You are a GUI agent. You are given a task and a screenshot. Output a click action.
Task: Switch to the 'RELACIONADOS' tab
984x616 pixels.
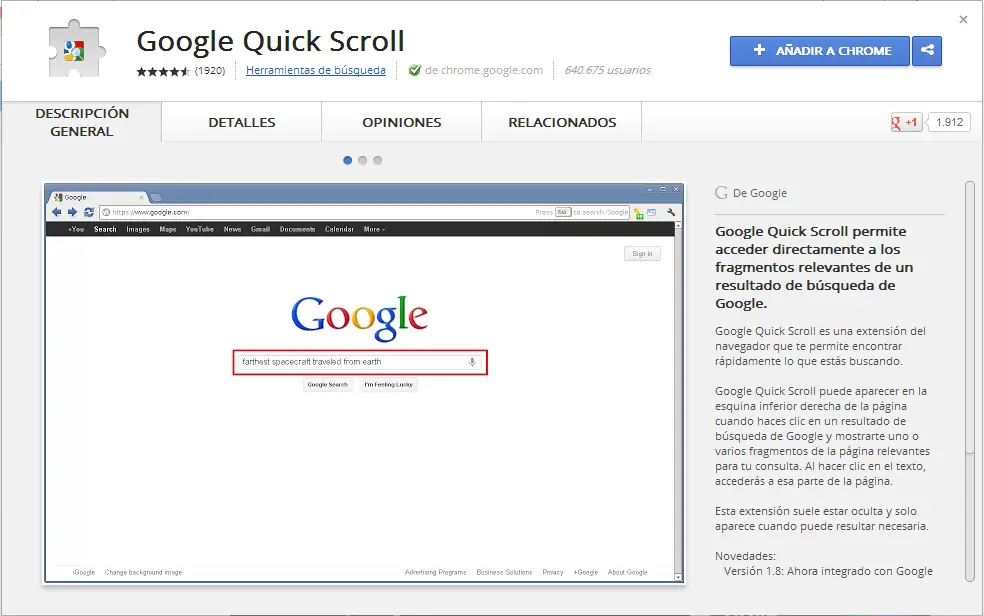(562, 122)
